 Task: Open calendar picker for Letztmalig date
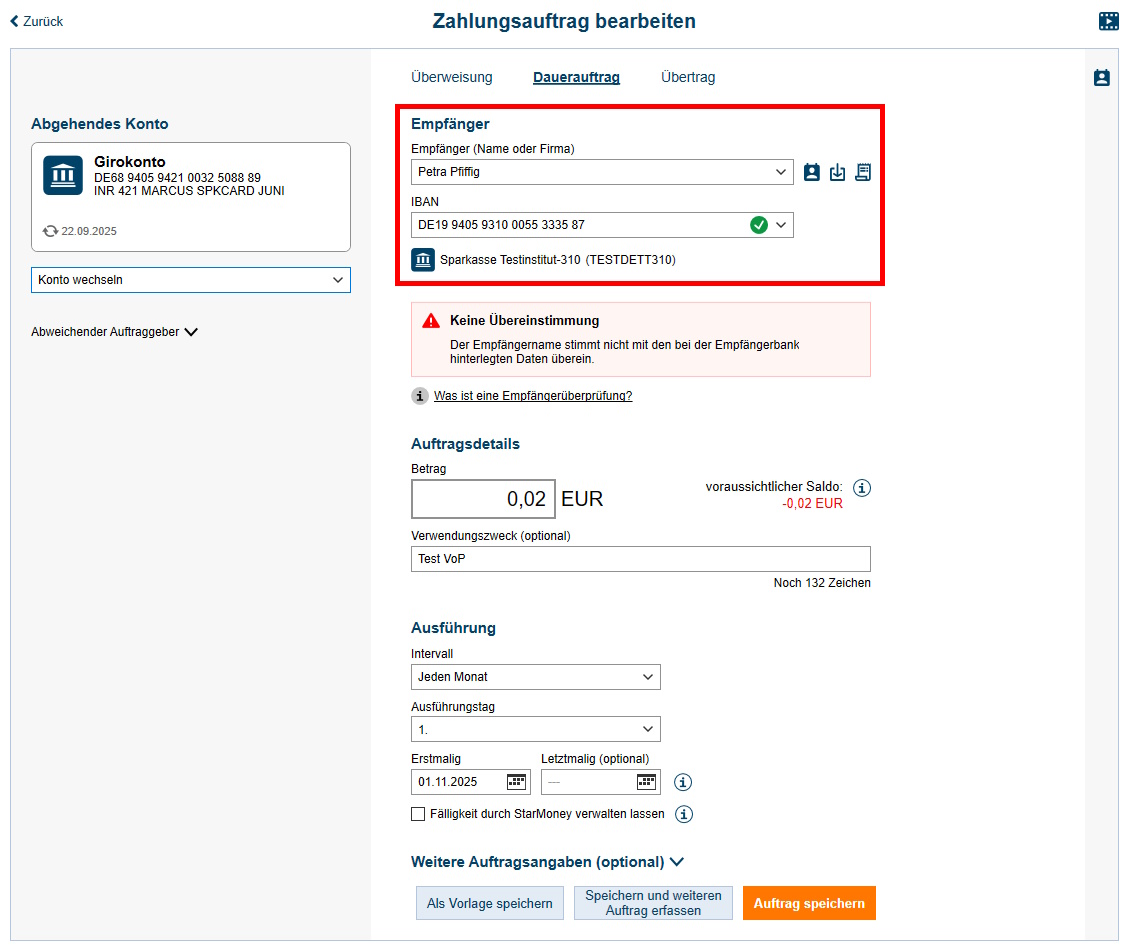[x=646, y=782]
